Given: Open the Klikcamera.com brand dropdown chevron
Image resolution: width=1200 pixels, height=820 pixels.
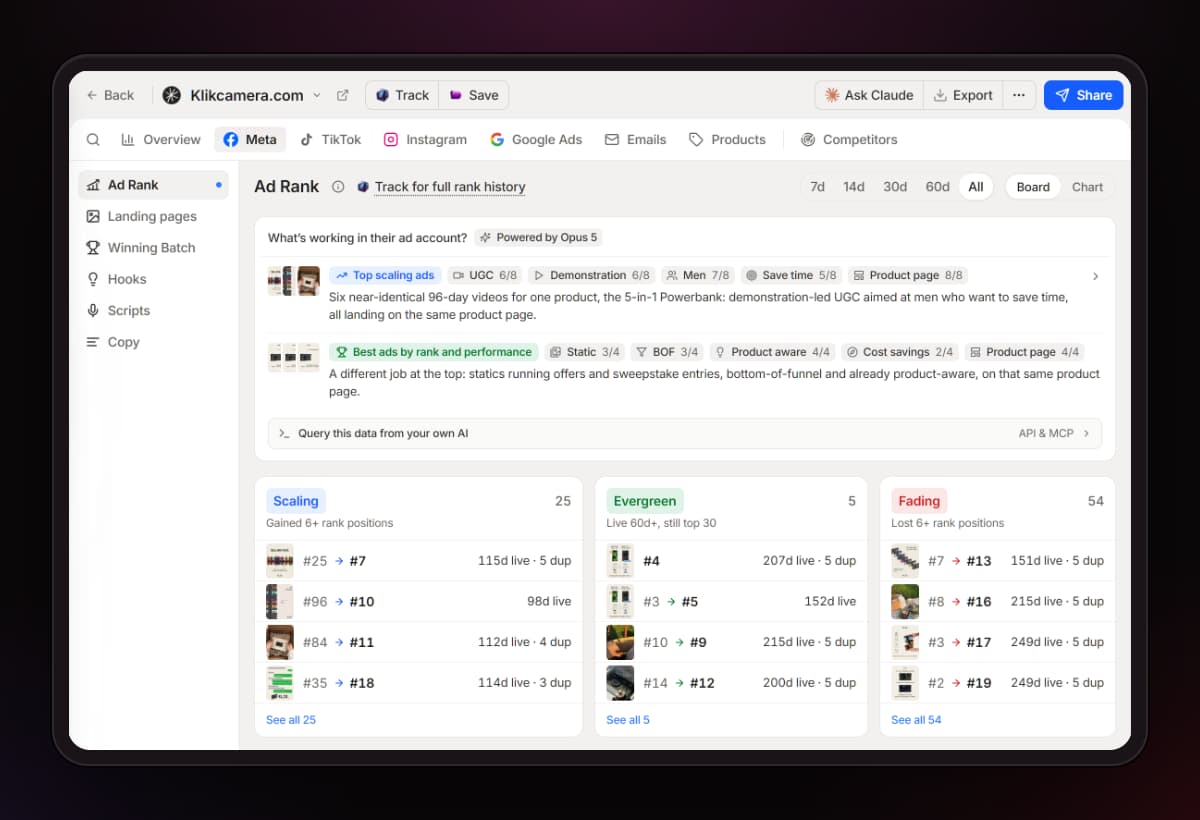Looking at the screenshot, I should (x=317, y=95).
